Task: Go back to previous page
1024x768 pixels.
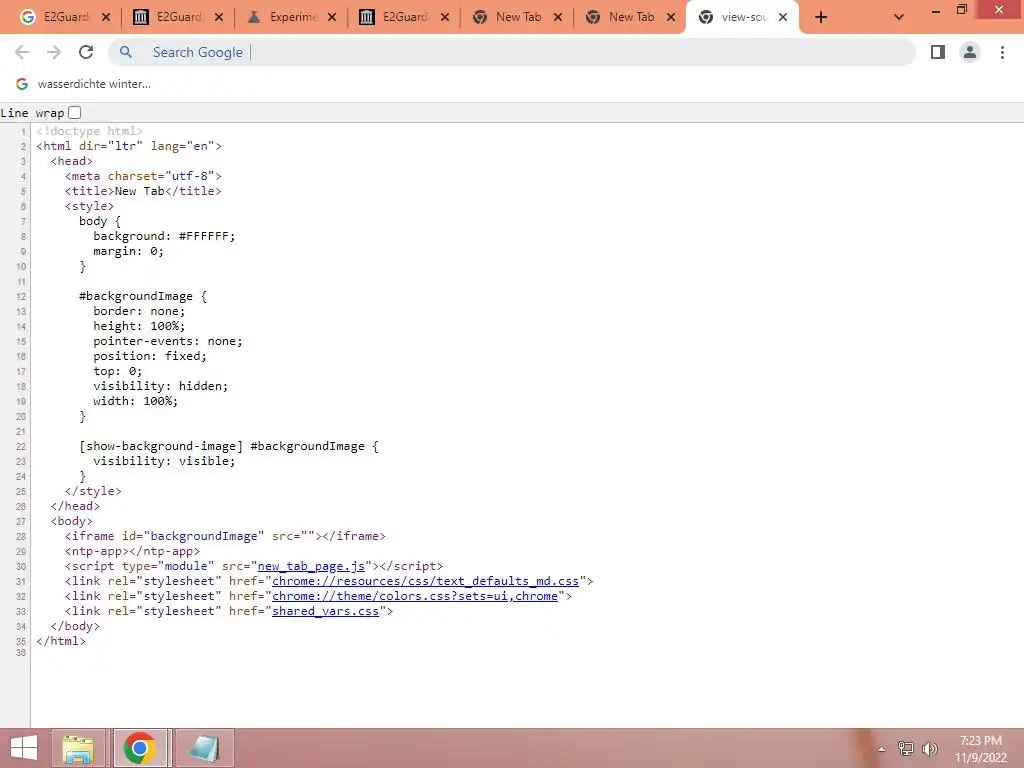Action: tap(22, 52)
